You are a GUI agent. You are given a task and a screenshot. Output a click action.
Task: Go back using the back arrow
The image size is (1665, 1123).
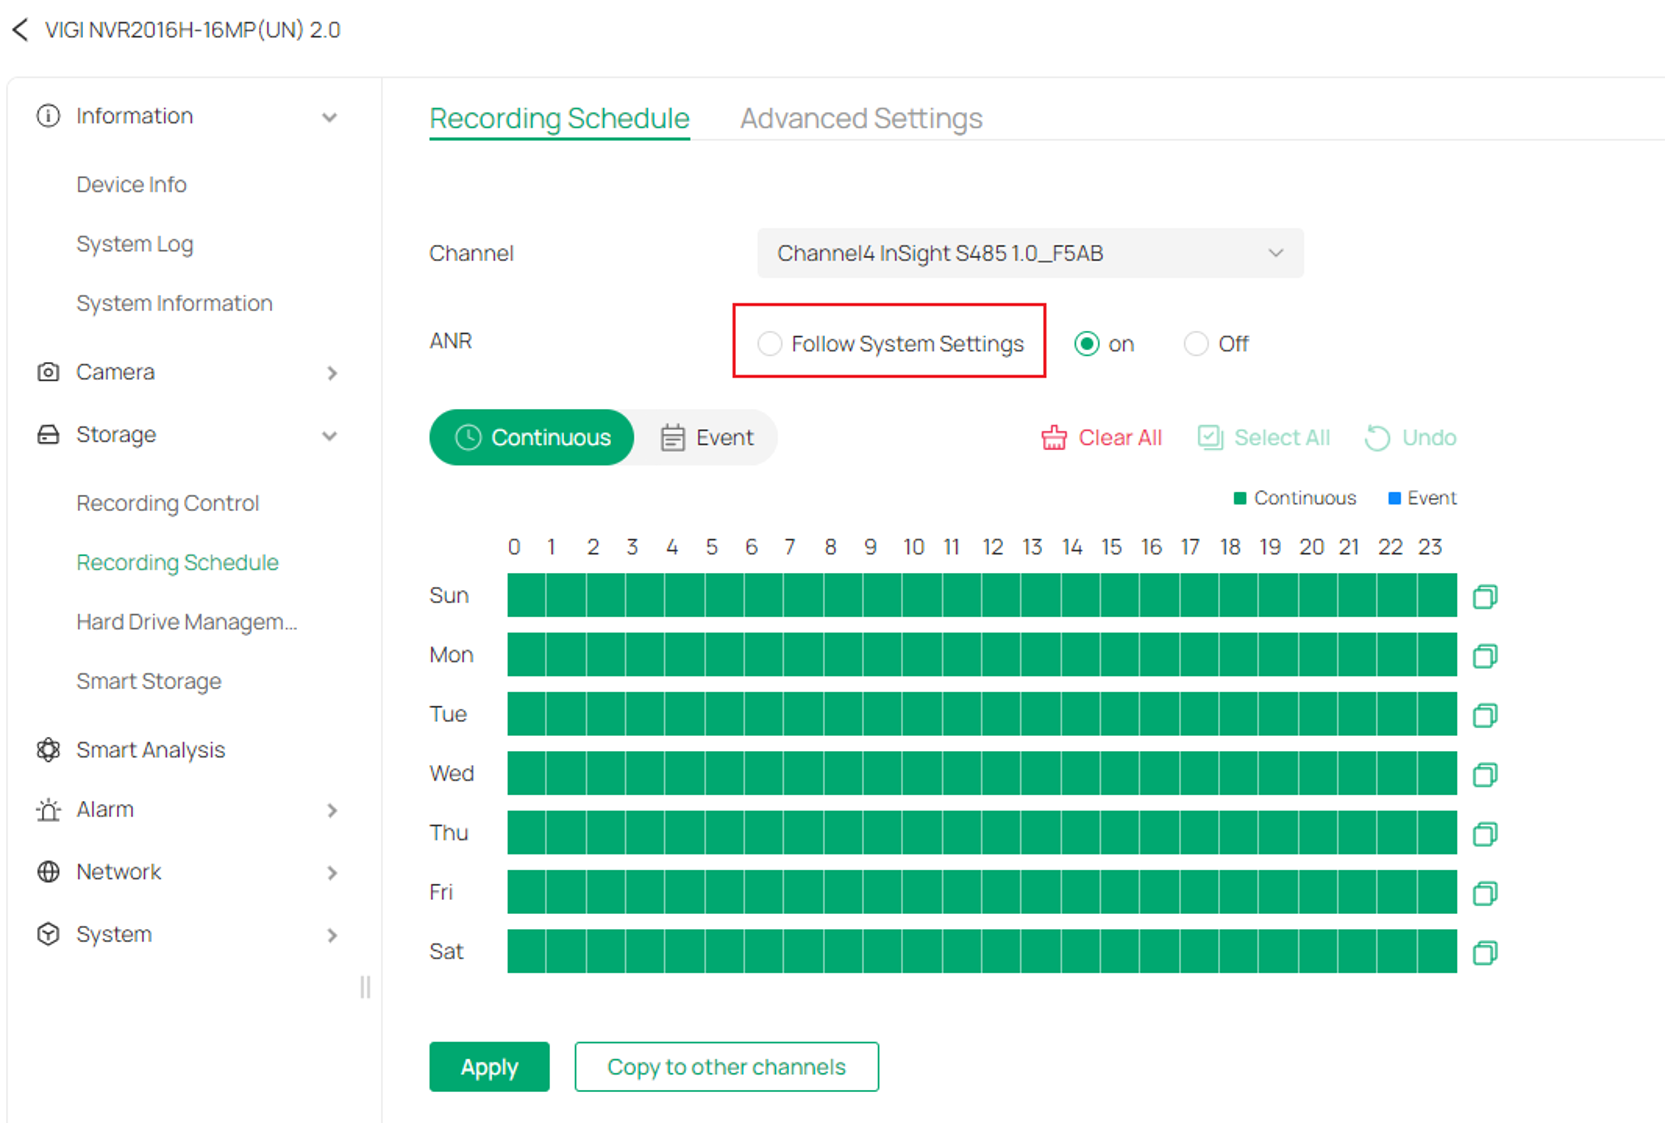coord(20,30)
